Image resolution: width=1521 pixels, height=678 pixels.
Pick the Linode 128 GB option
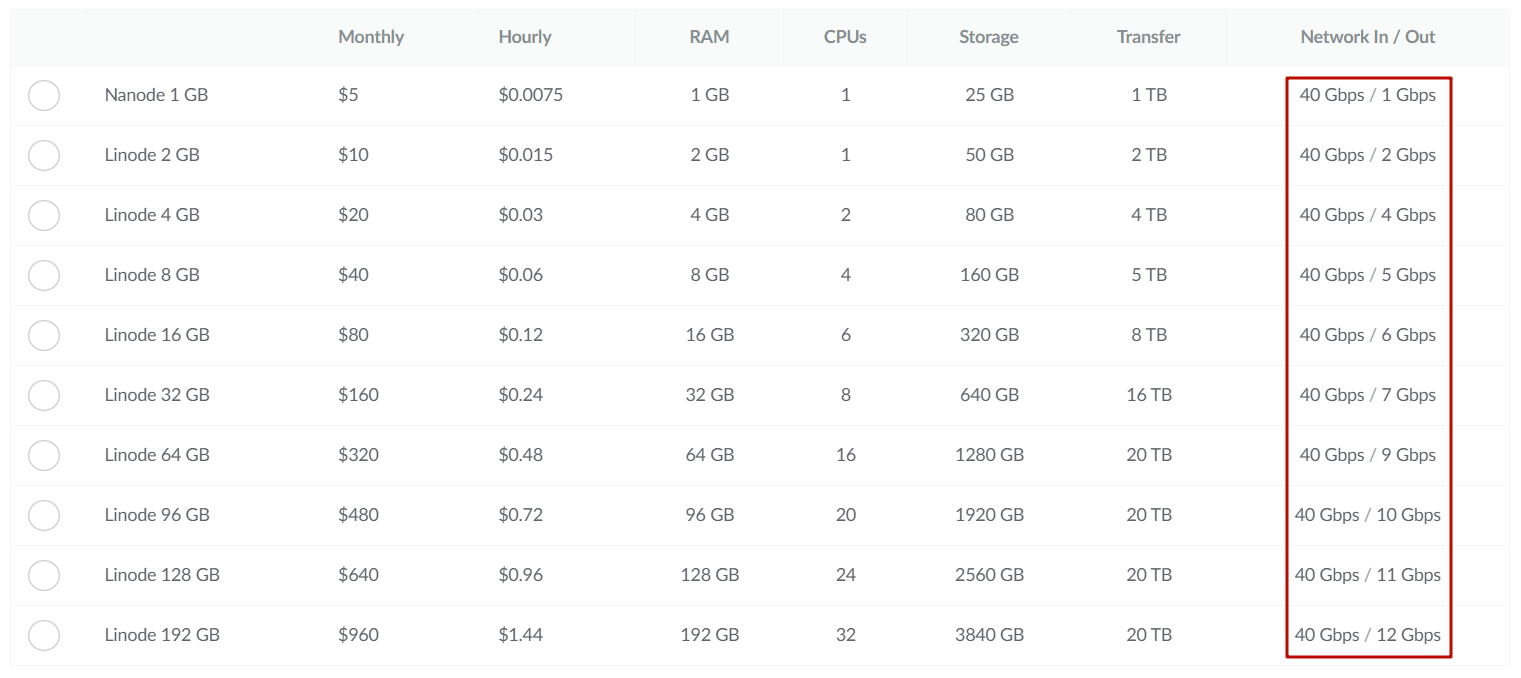pos(44,575)
